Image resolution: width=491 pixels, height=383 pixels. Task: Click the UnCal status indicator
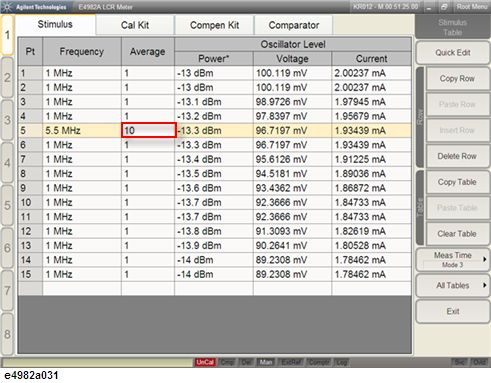205,362
